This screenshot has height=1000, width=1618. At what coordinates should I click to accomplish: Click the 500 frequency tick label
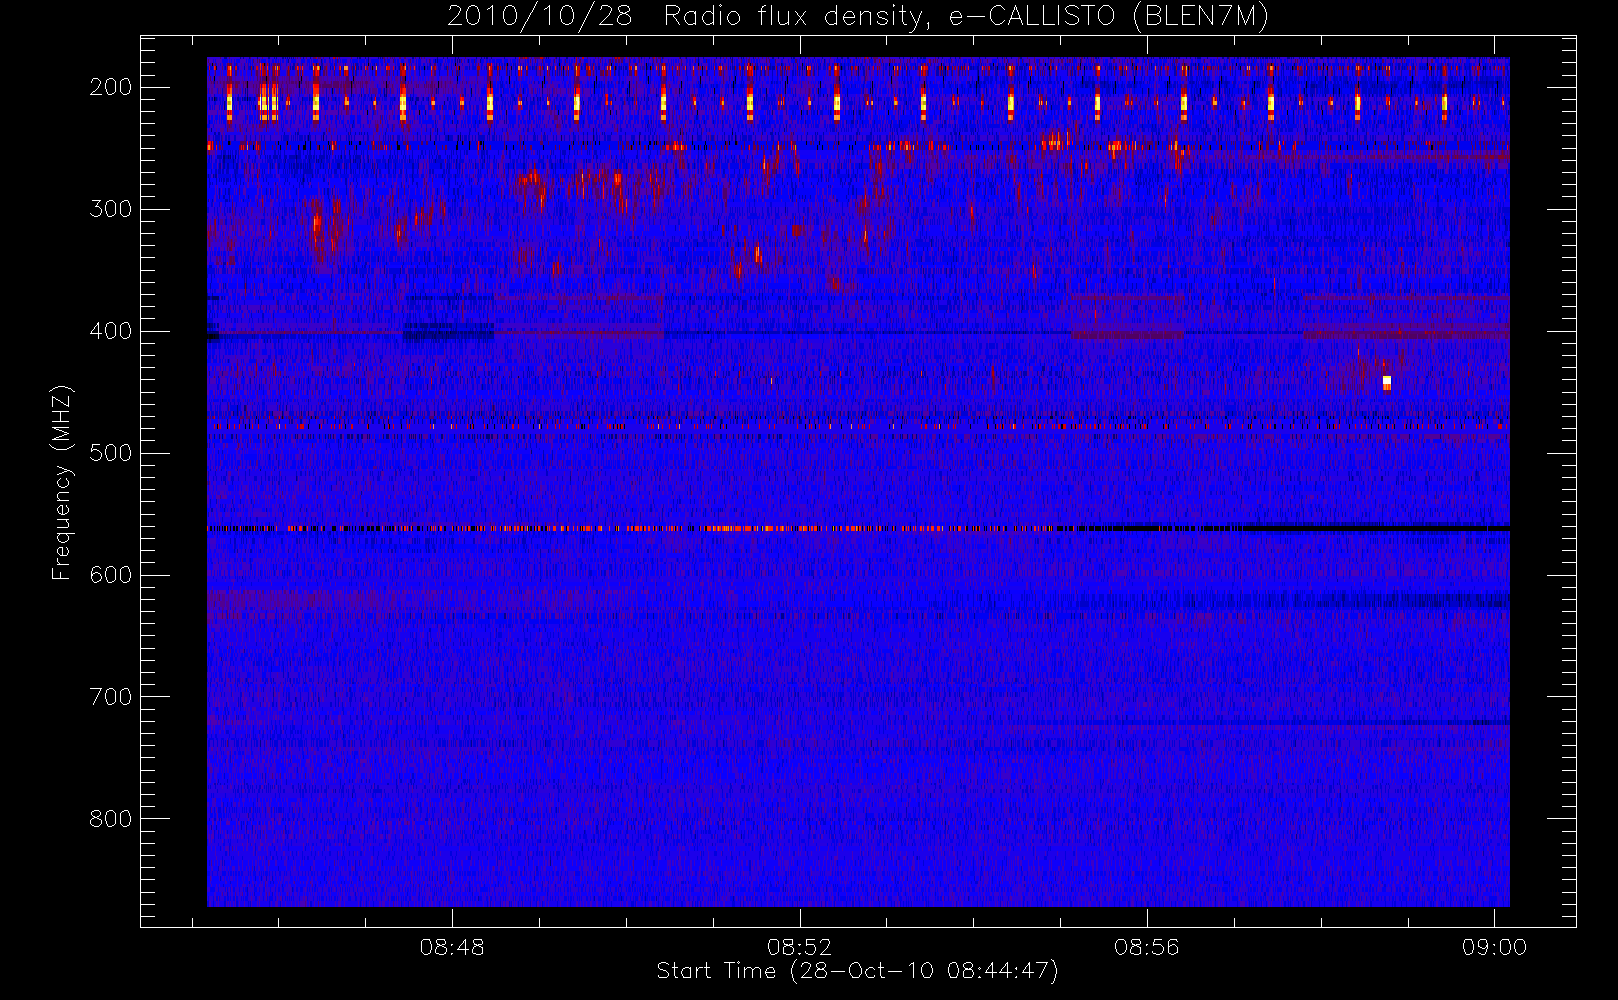click(111, 453)
